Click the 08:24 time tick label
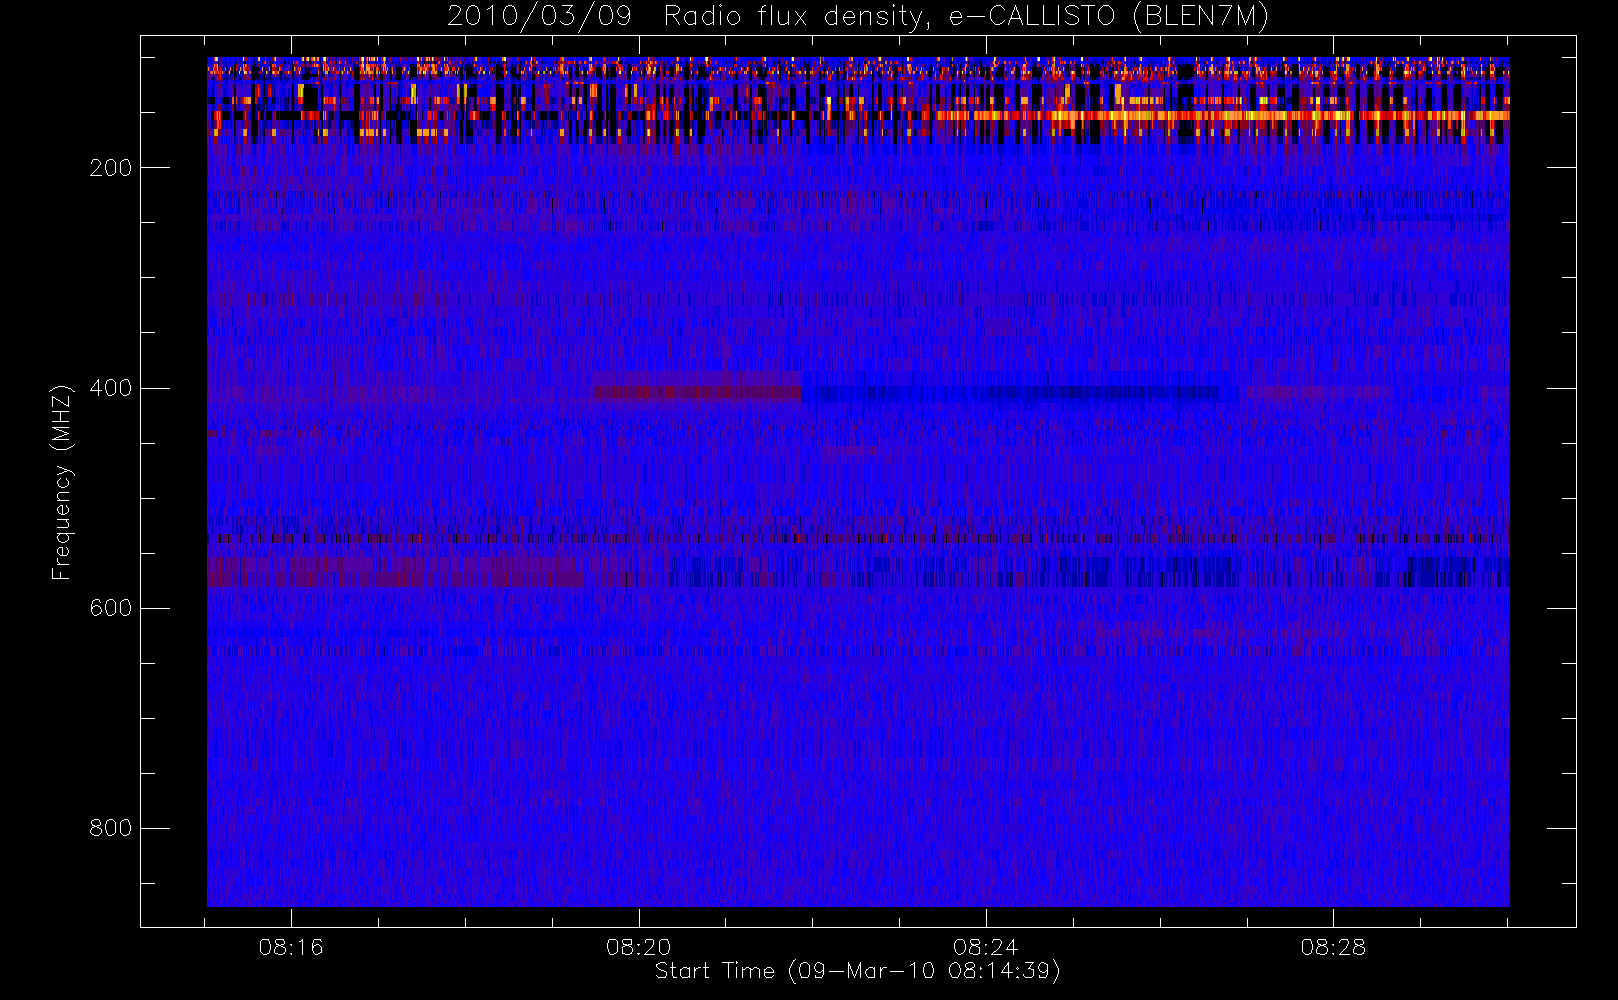This screenshot has height=1000, width=1618. [986, 947]
